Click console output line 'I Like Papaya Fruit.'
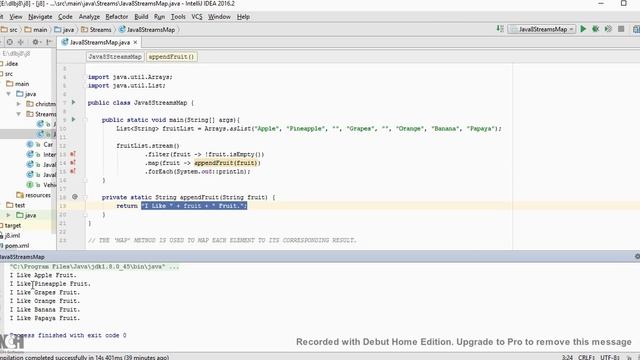This screenshot has width=640, height=360. [44, 318]
